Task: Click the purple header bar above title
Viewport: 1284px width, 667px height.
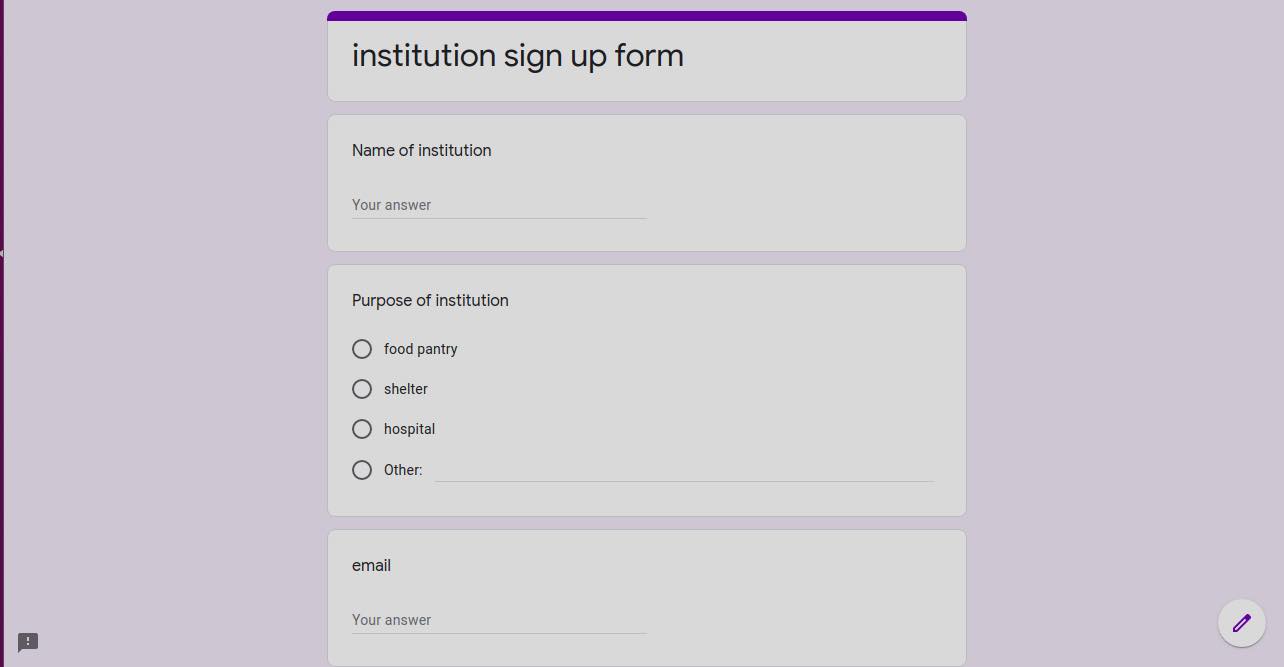Action: pos(647,16)
